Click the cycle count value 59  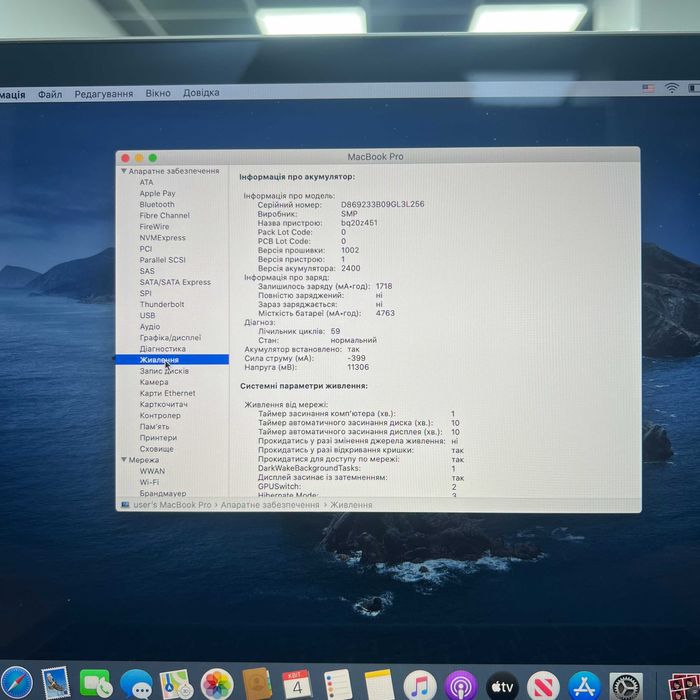tap(335, 331)
